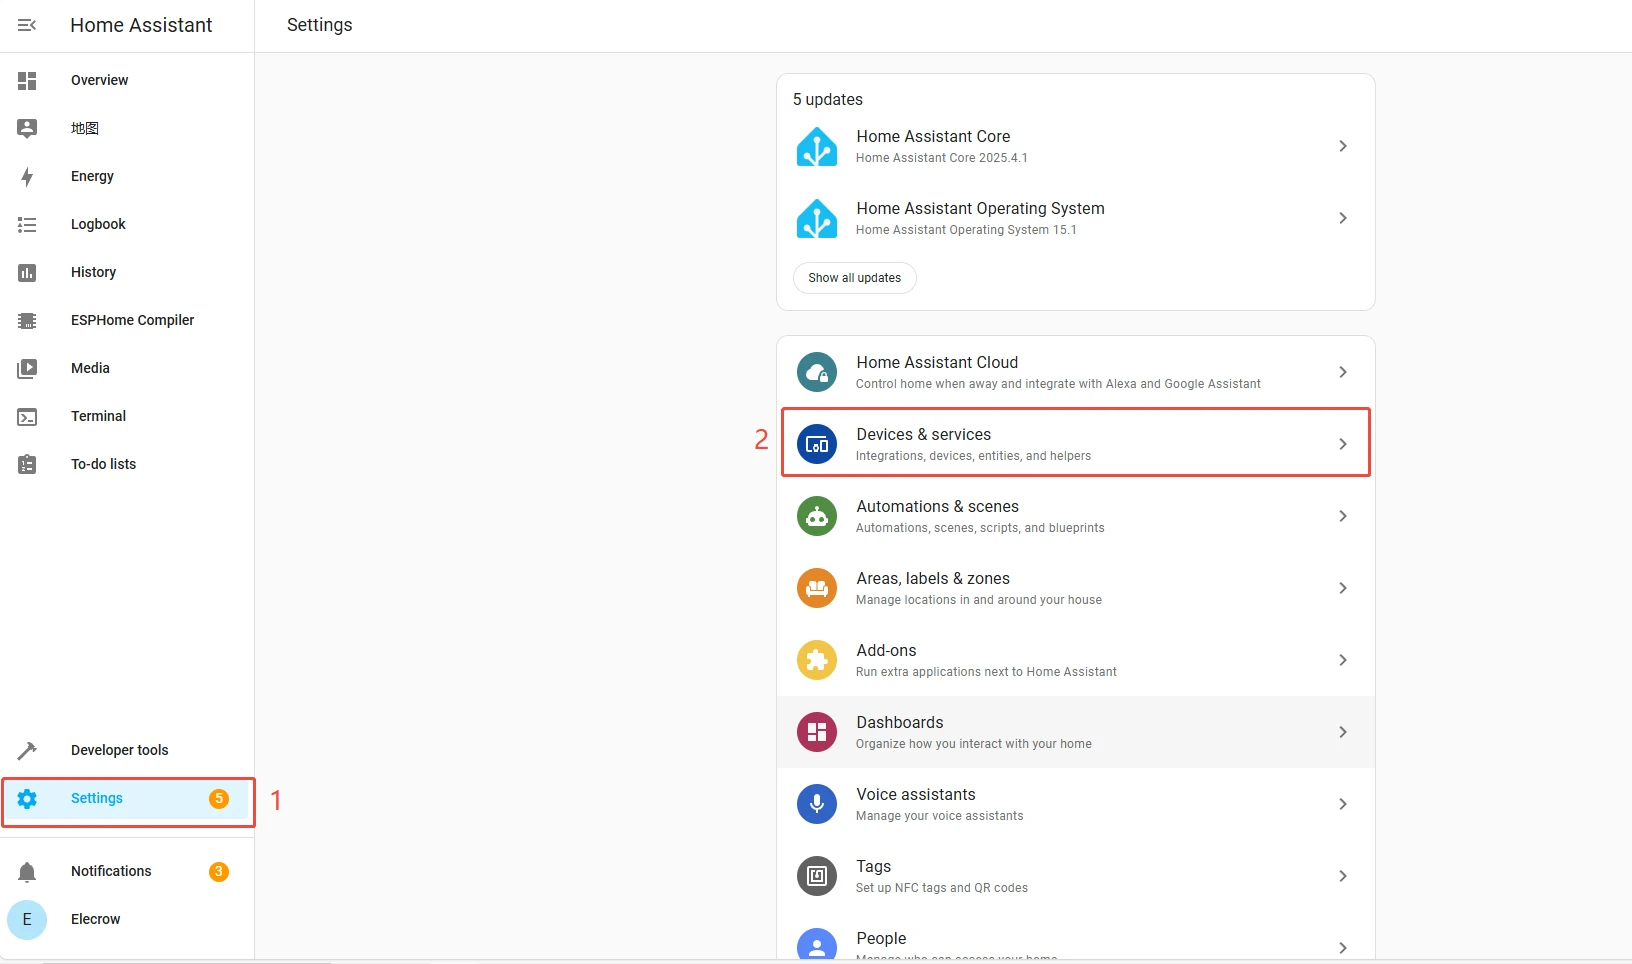Open the Overview dashboard icon
The width and height of the screenshot is (1632, 964).
tap(27, 81)
